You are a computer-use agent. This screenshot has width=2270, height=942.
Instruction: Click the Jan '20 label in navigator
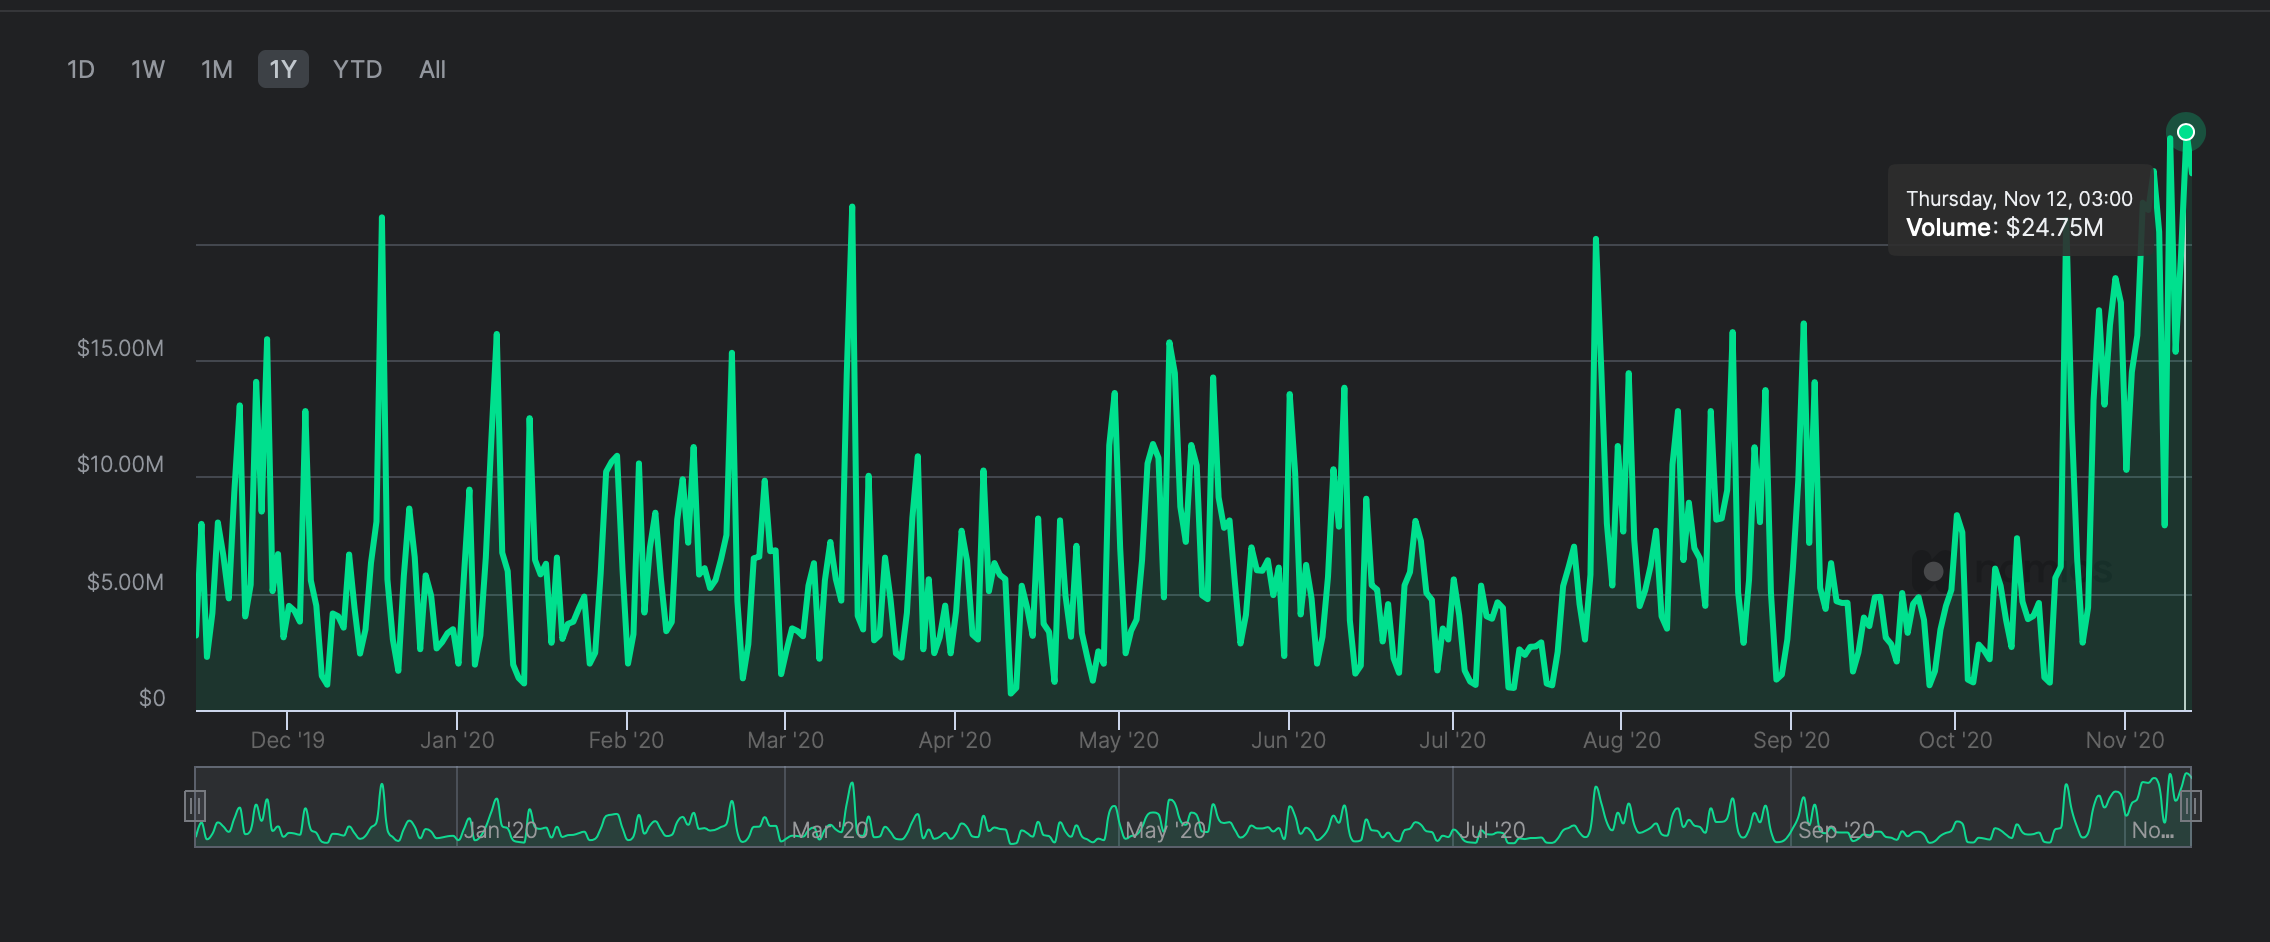pyautogui.click(x=499, y=830)
